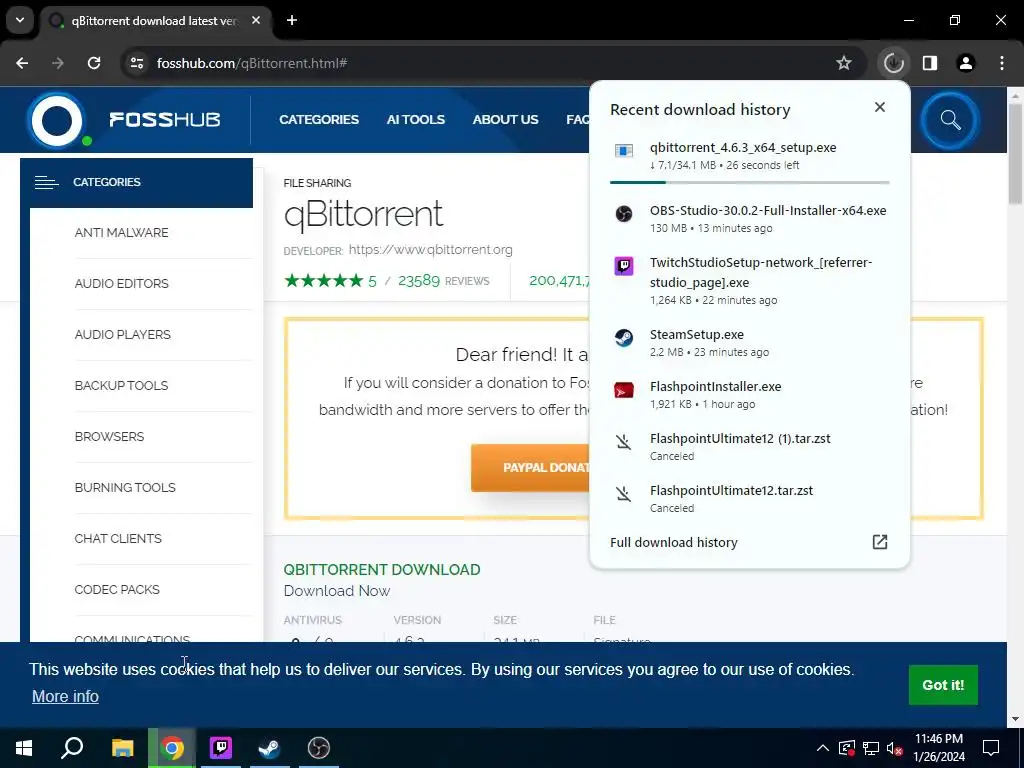
Task: Select the BURNING TOOLS category
Action: coord(125,487)
